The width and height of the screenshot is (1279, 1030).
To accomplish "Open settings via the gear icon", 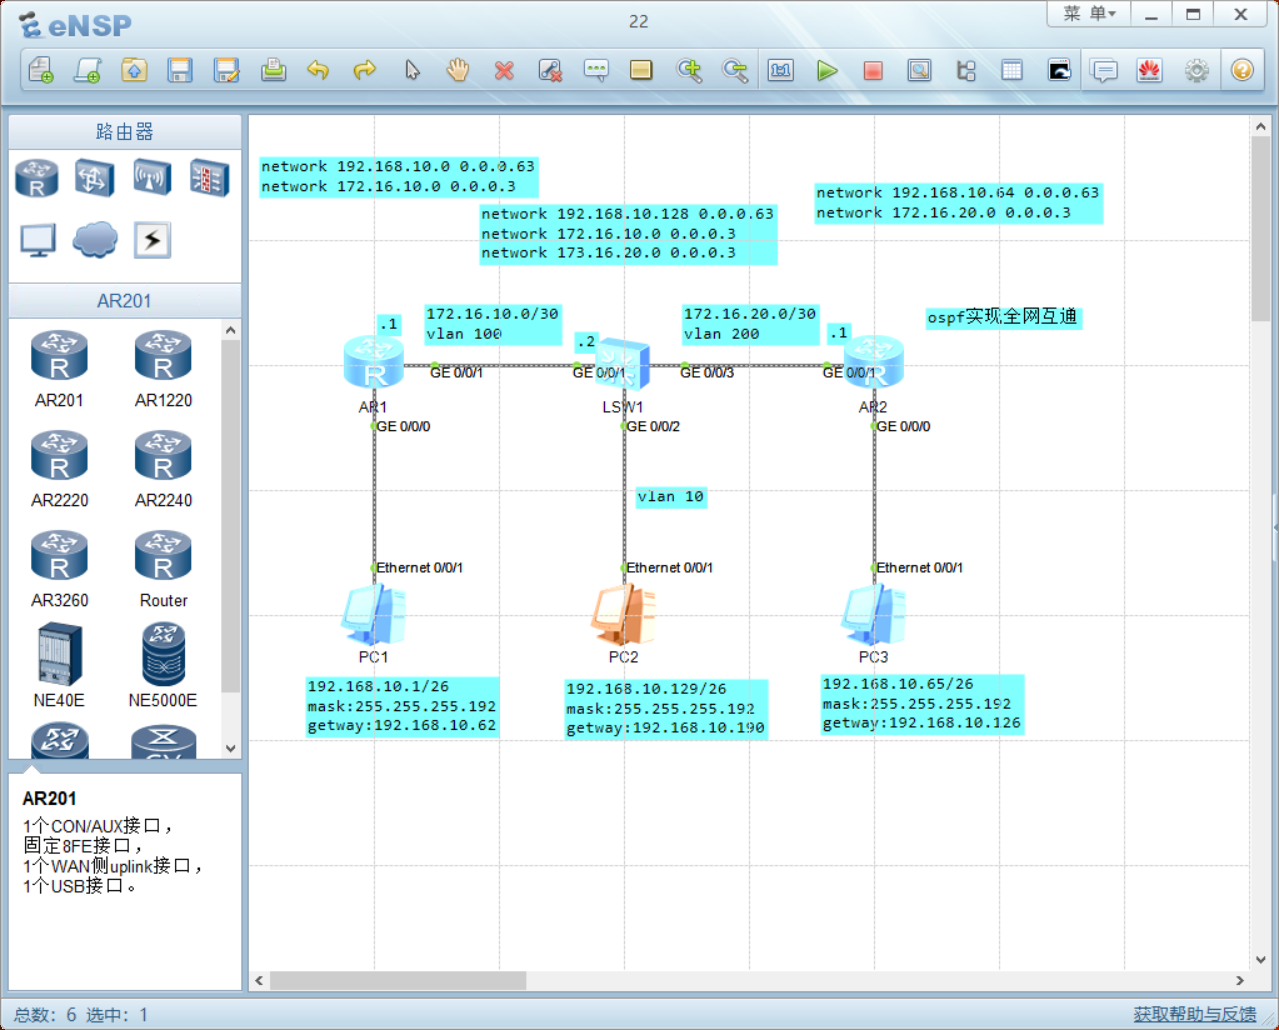I will pyautogui.click(x=1196, y=70).
